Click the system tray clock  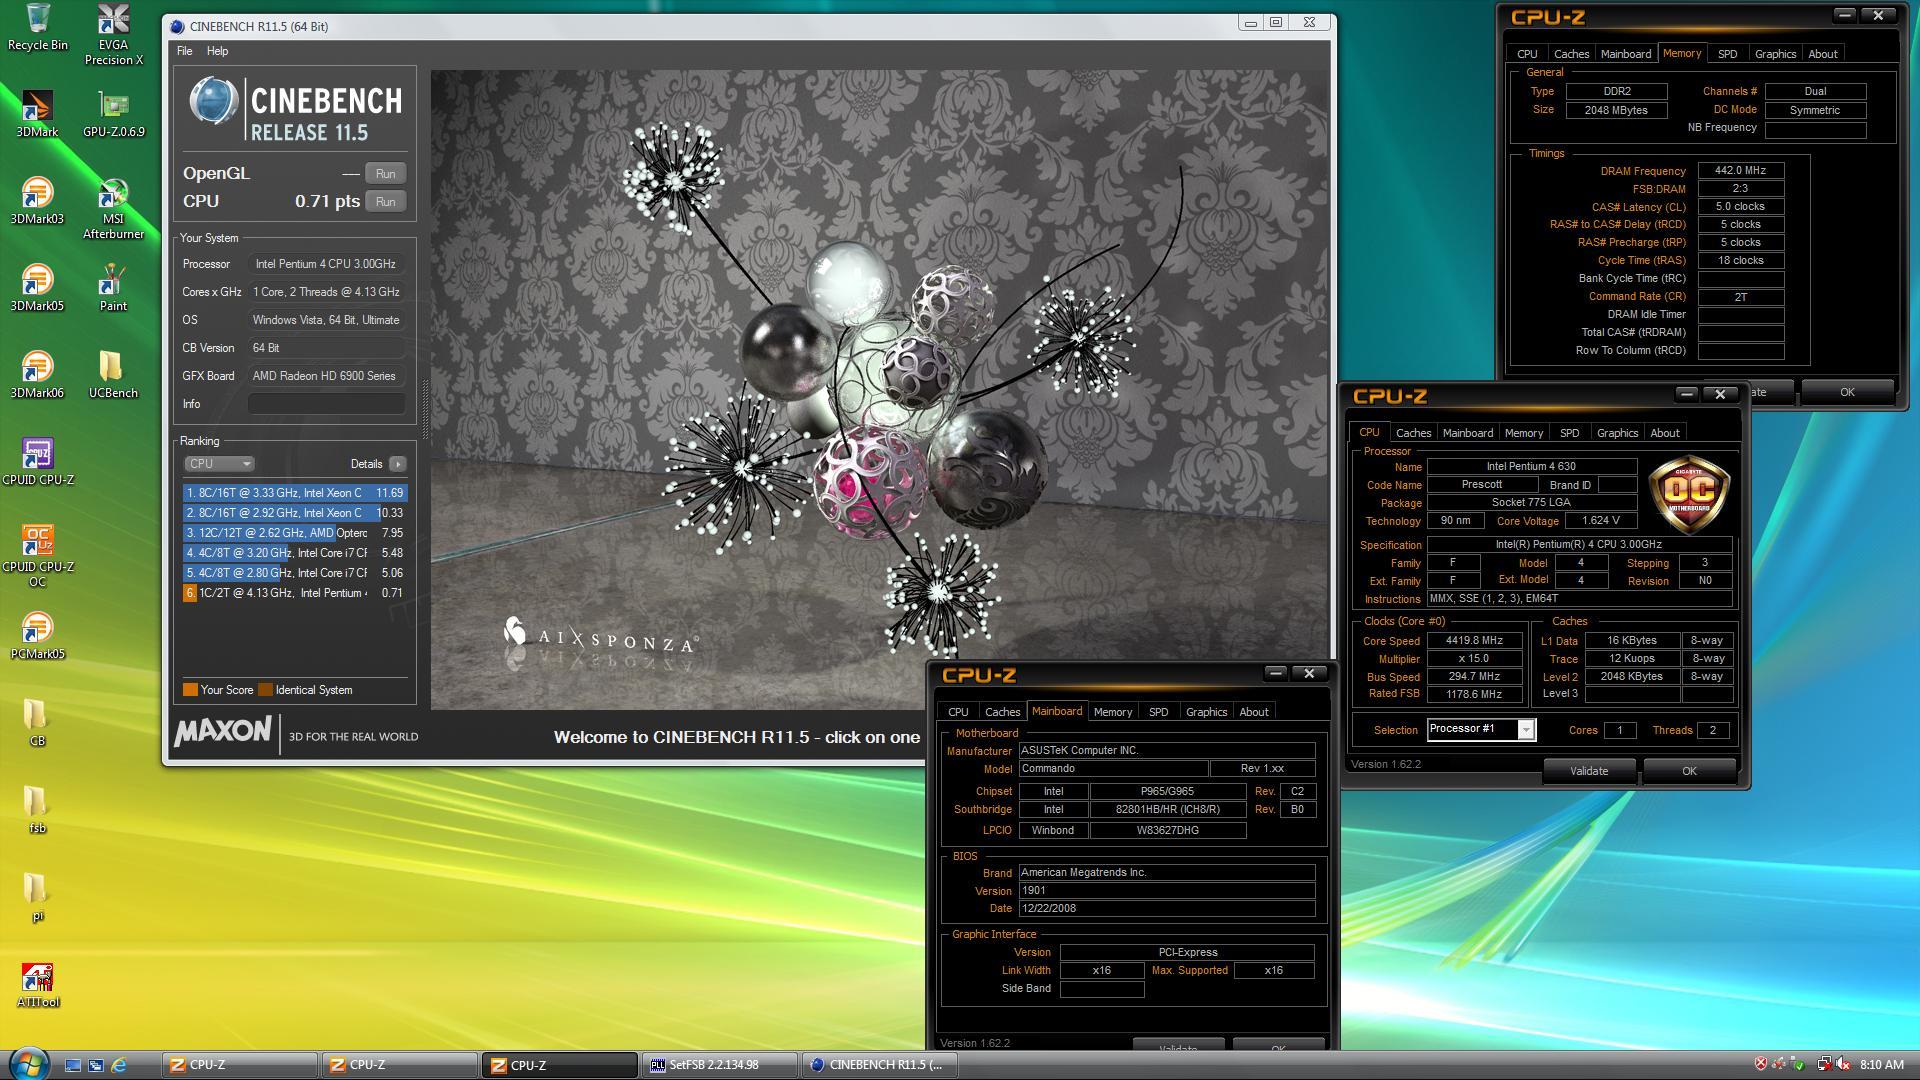(x=1881, y=1065)
